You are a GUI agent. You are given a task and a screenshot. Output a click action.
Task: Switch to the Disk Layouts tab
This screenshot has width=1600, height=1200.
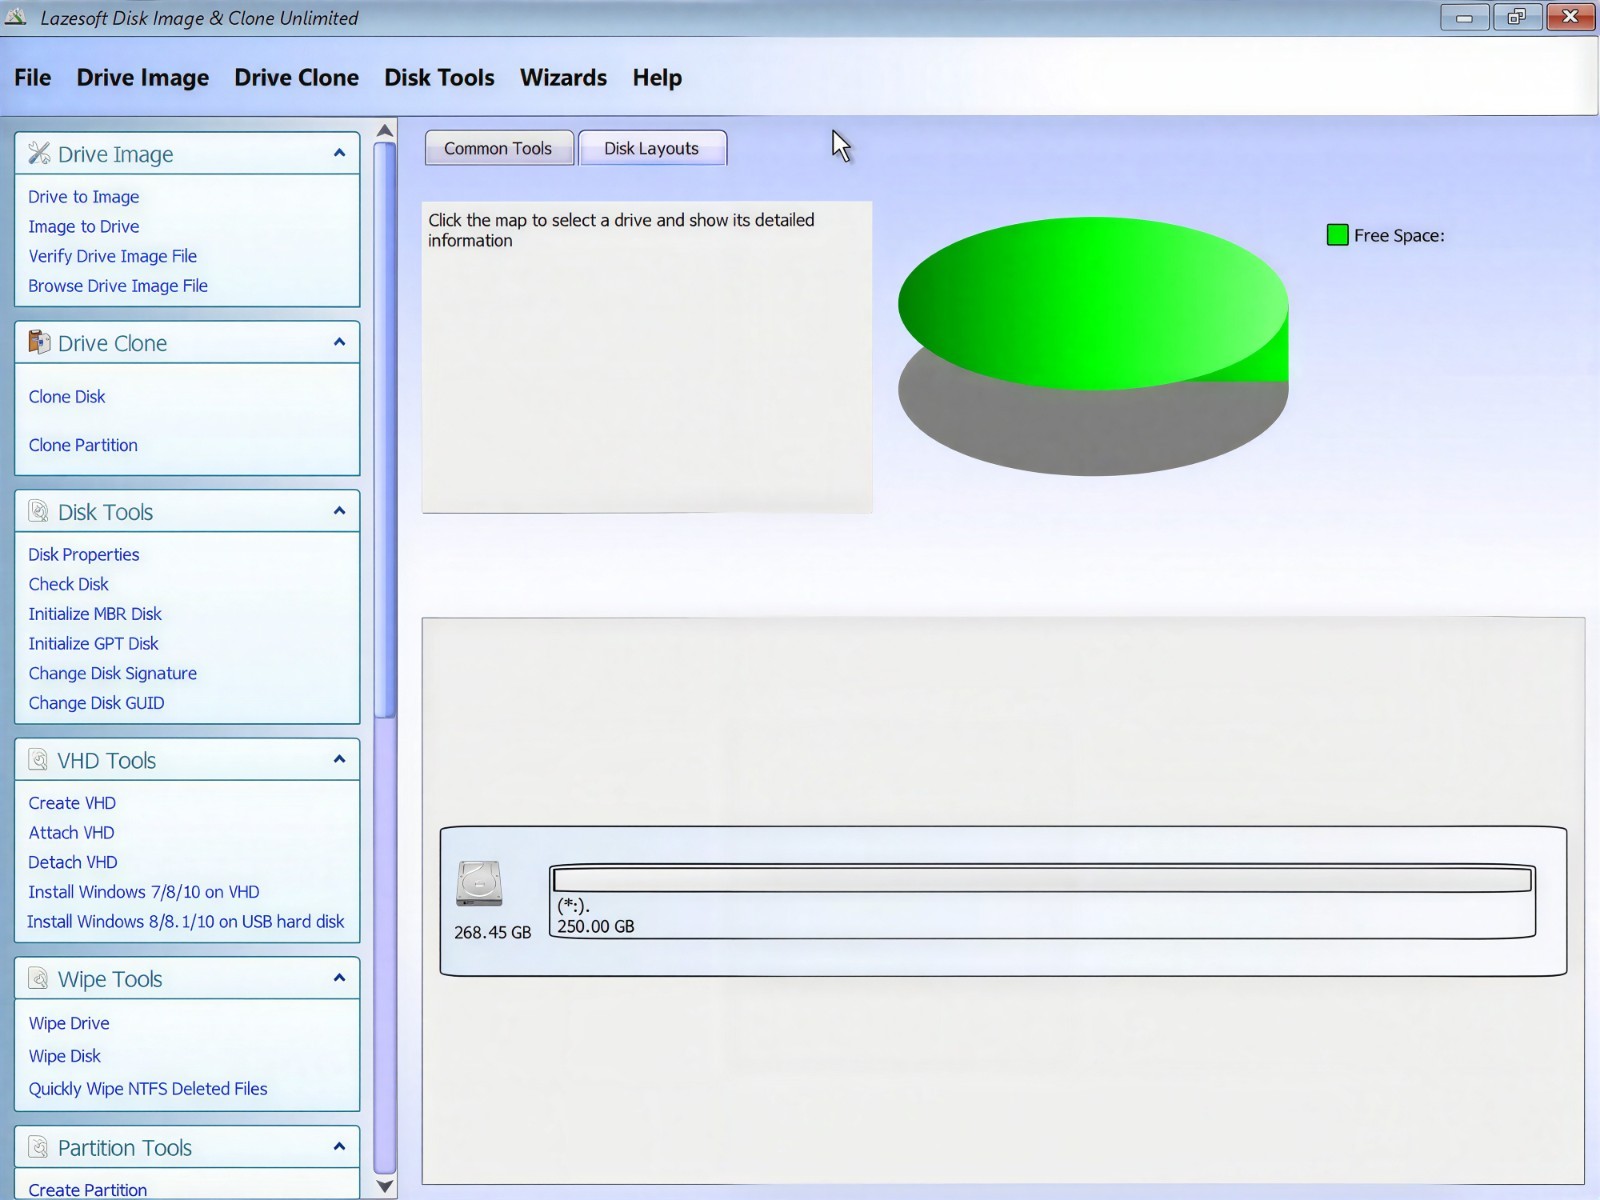click(x=652, y=148)
